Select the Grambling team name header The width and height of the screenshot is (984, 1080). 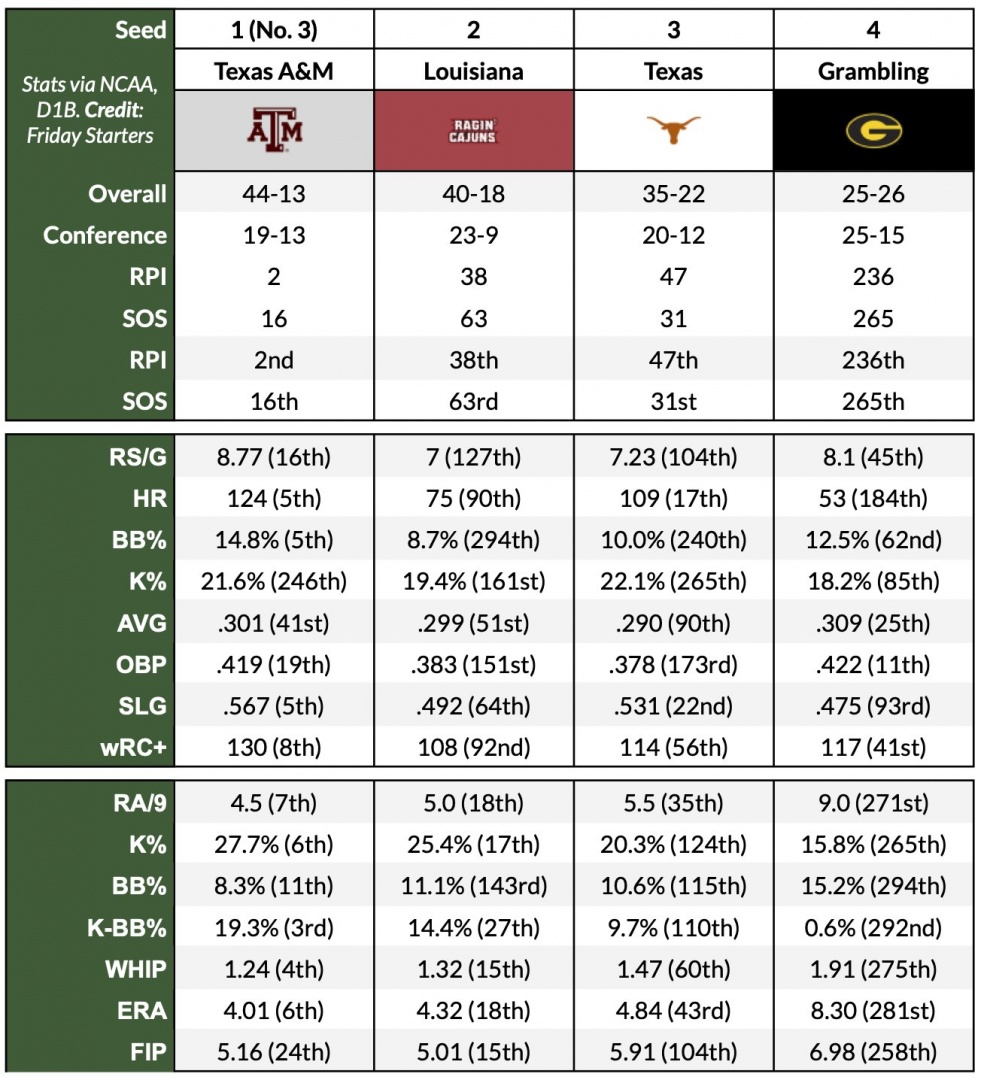click(873, 71)
